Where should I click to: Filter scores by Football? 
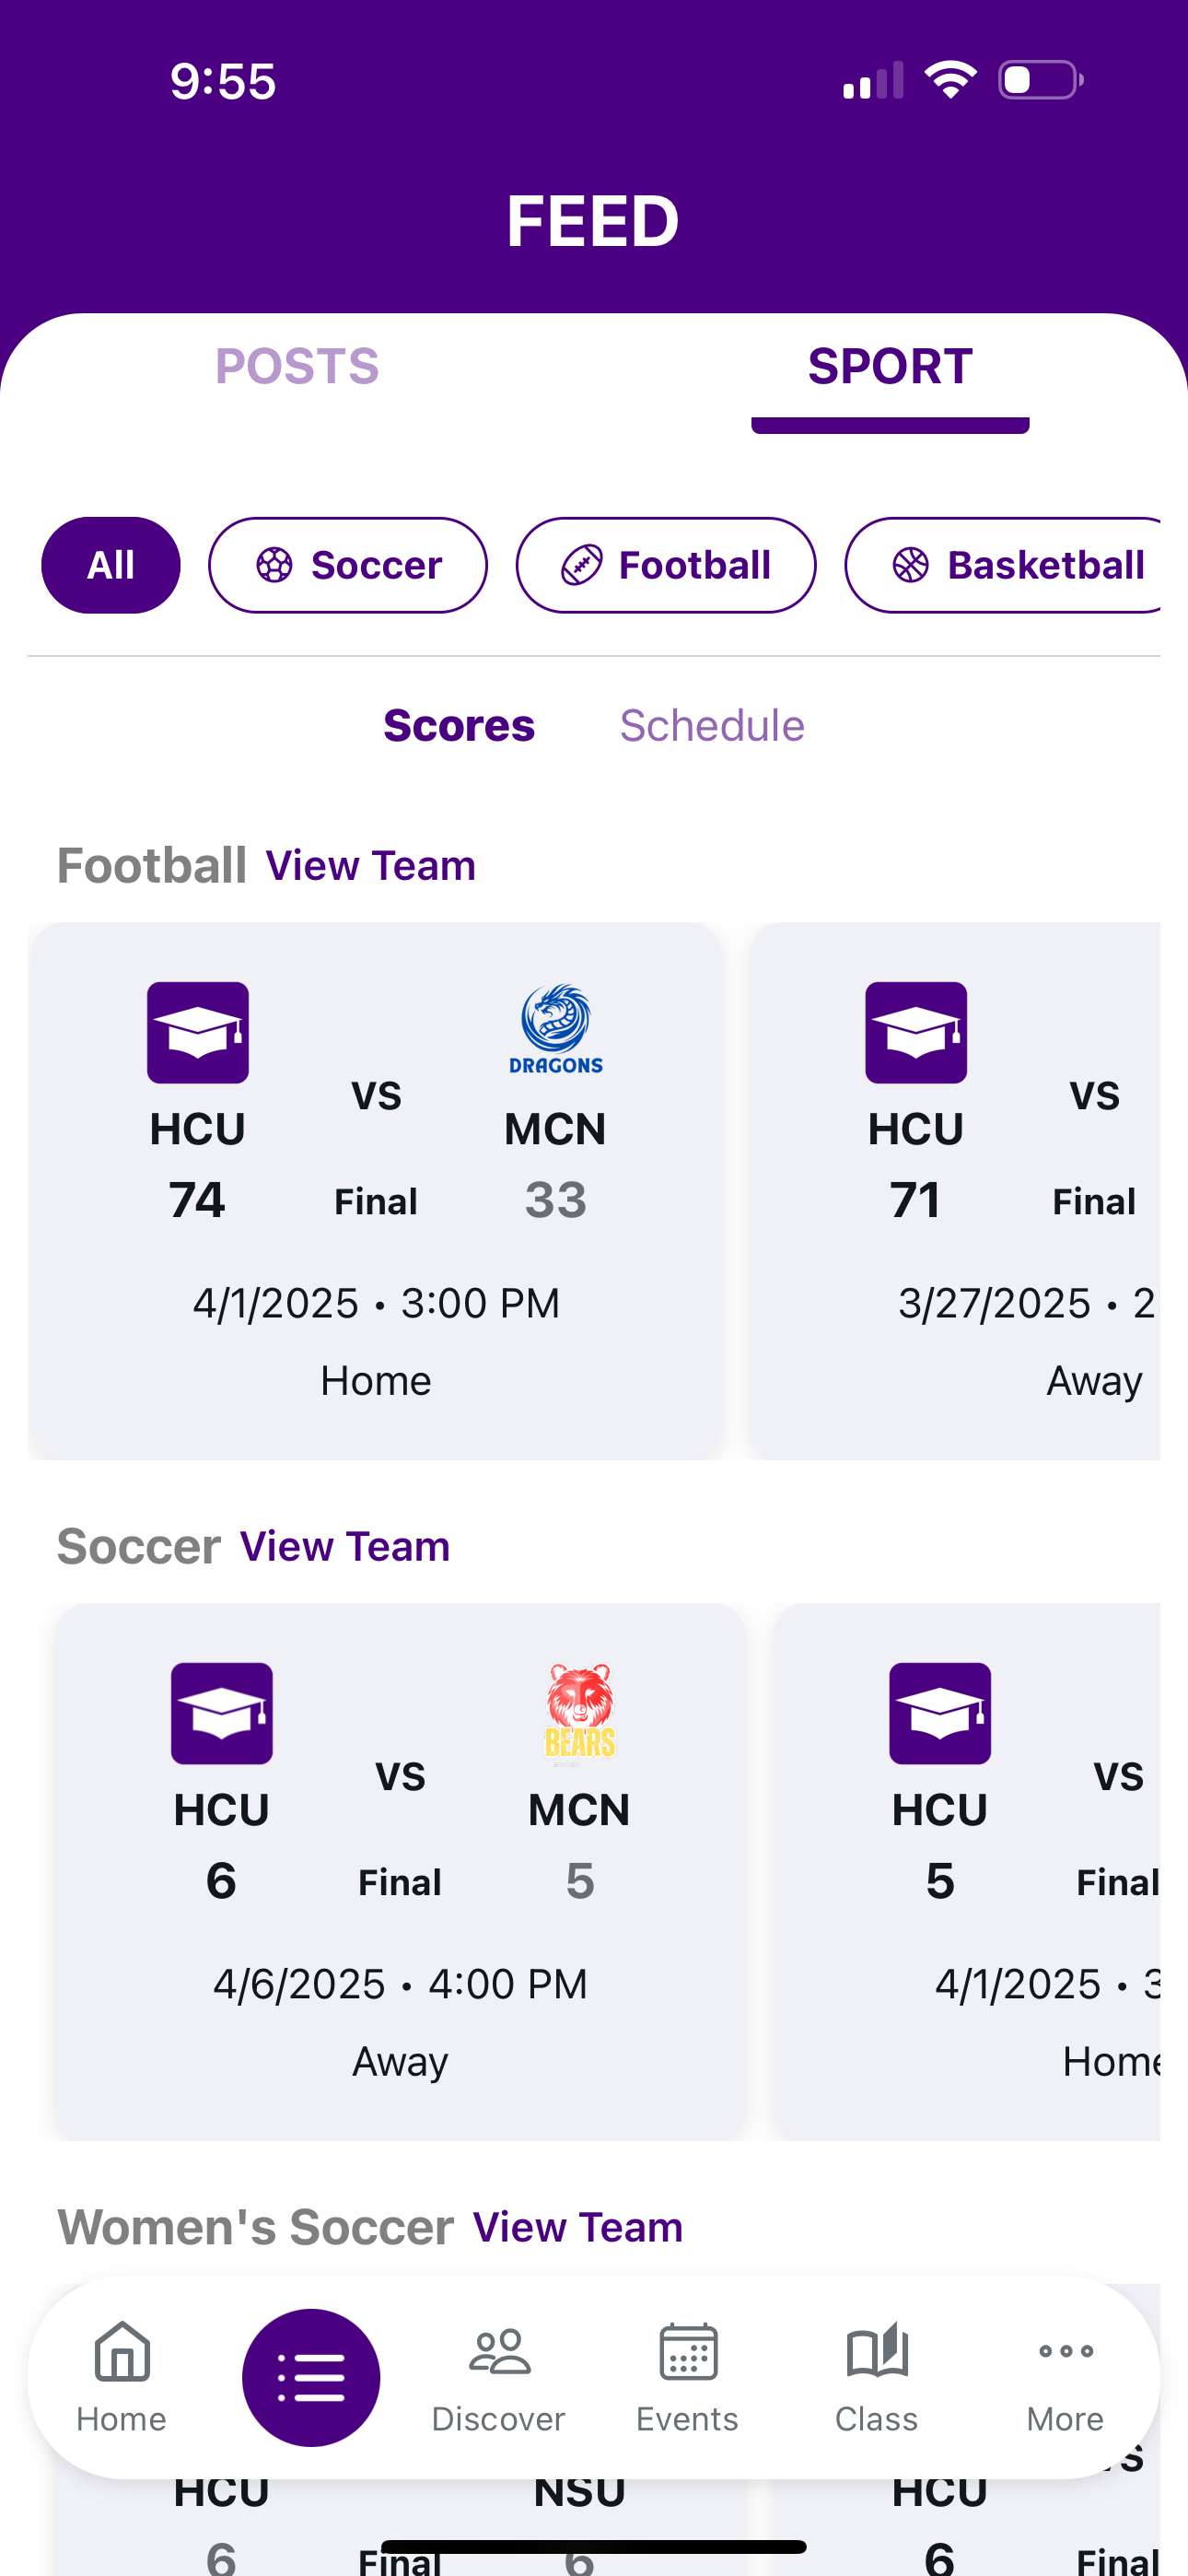pos(665,565)
